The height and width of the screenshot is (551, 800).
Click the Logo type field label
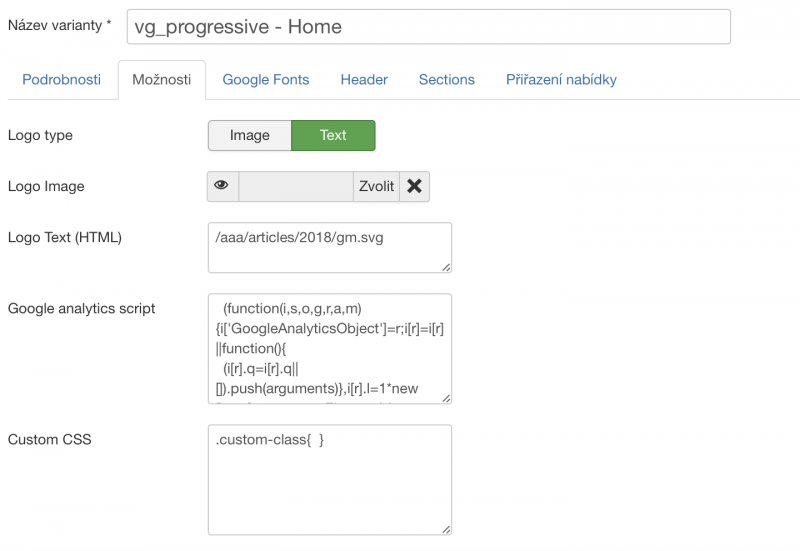point(40,135)
